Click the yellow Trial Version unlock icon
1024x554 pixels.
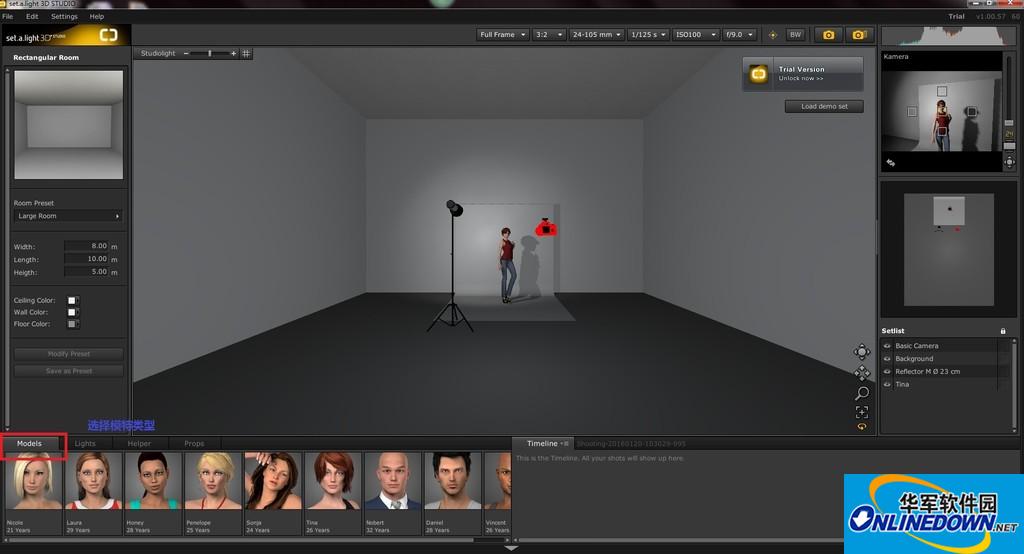[x=758, y=74]
